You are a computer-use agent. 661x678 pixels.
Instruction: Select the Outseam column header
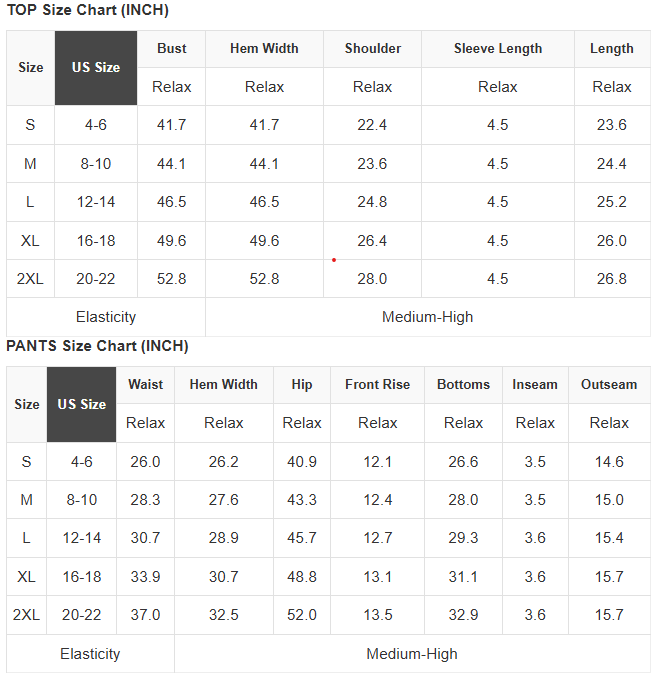click(x=609, y=384)
